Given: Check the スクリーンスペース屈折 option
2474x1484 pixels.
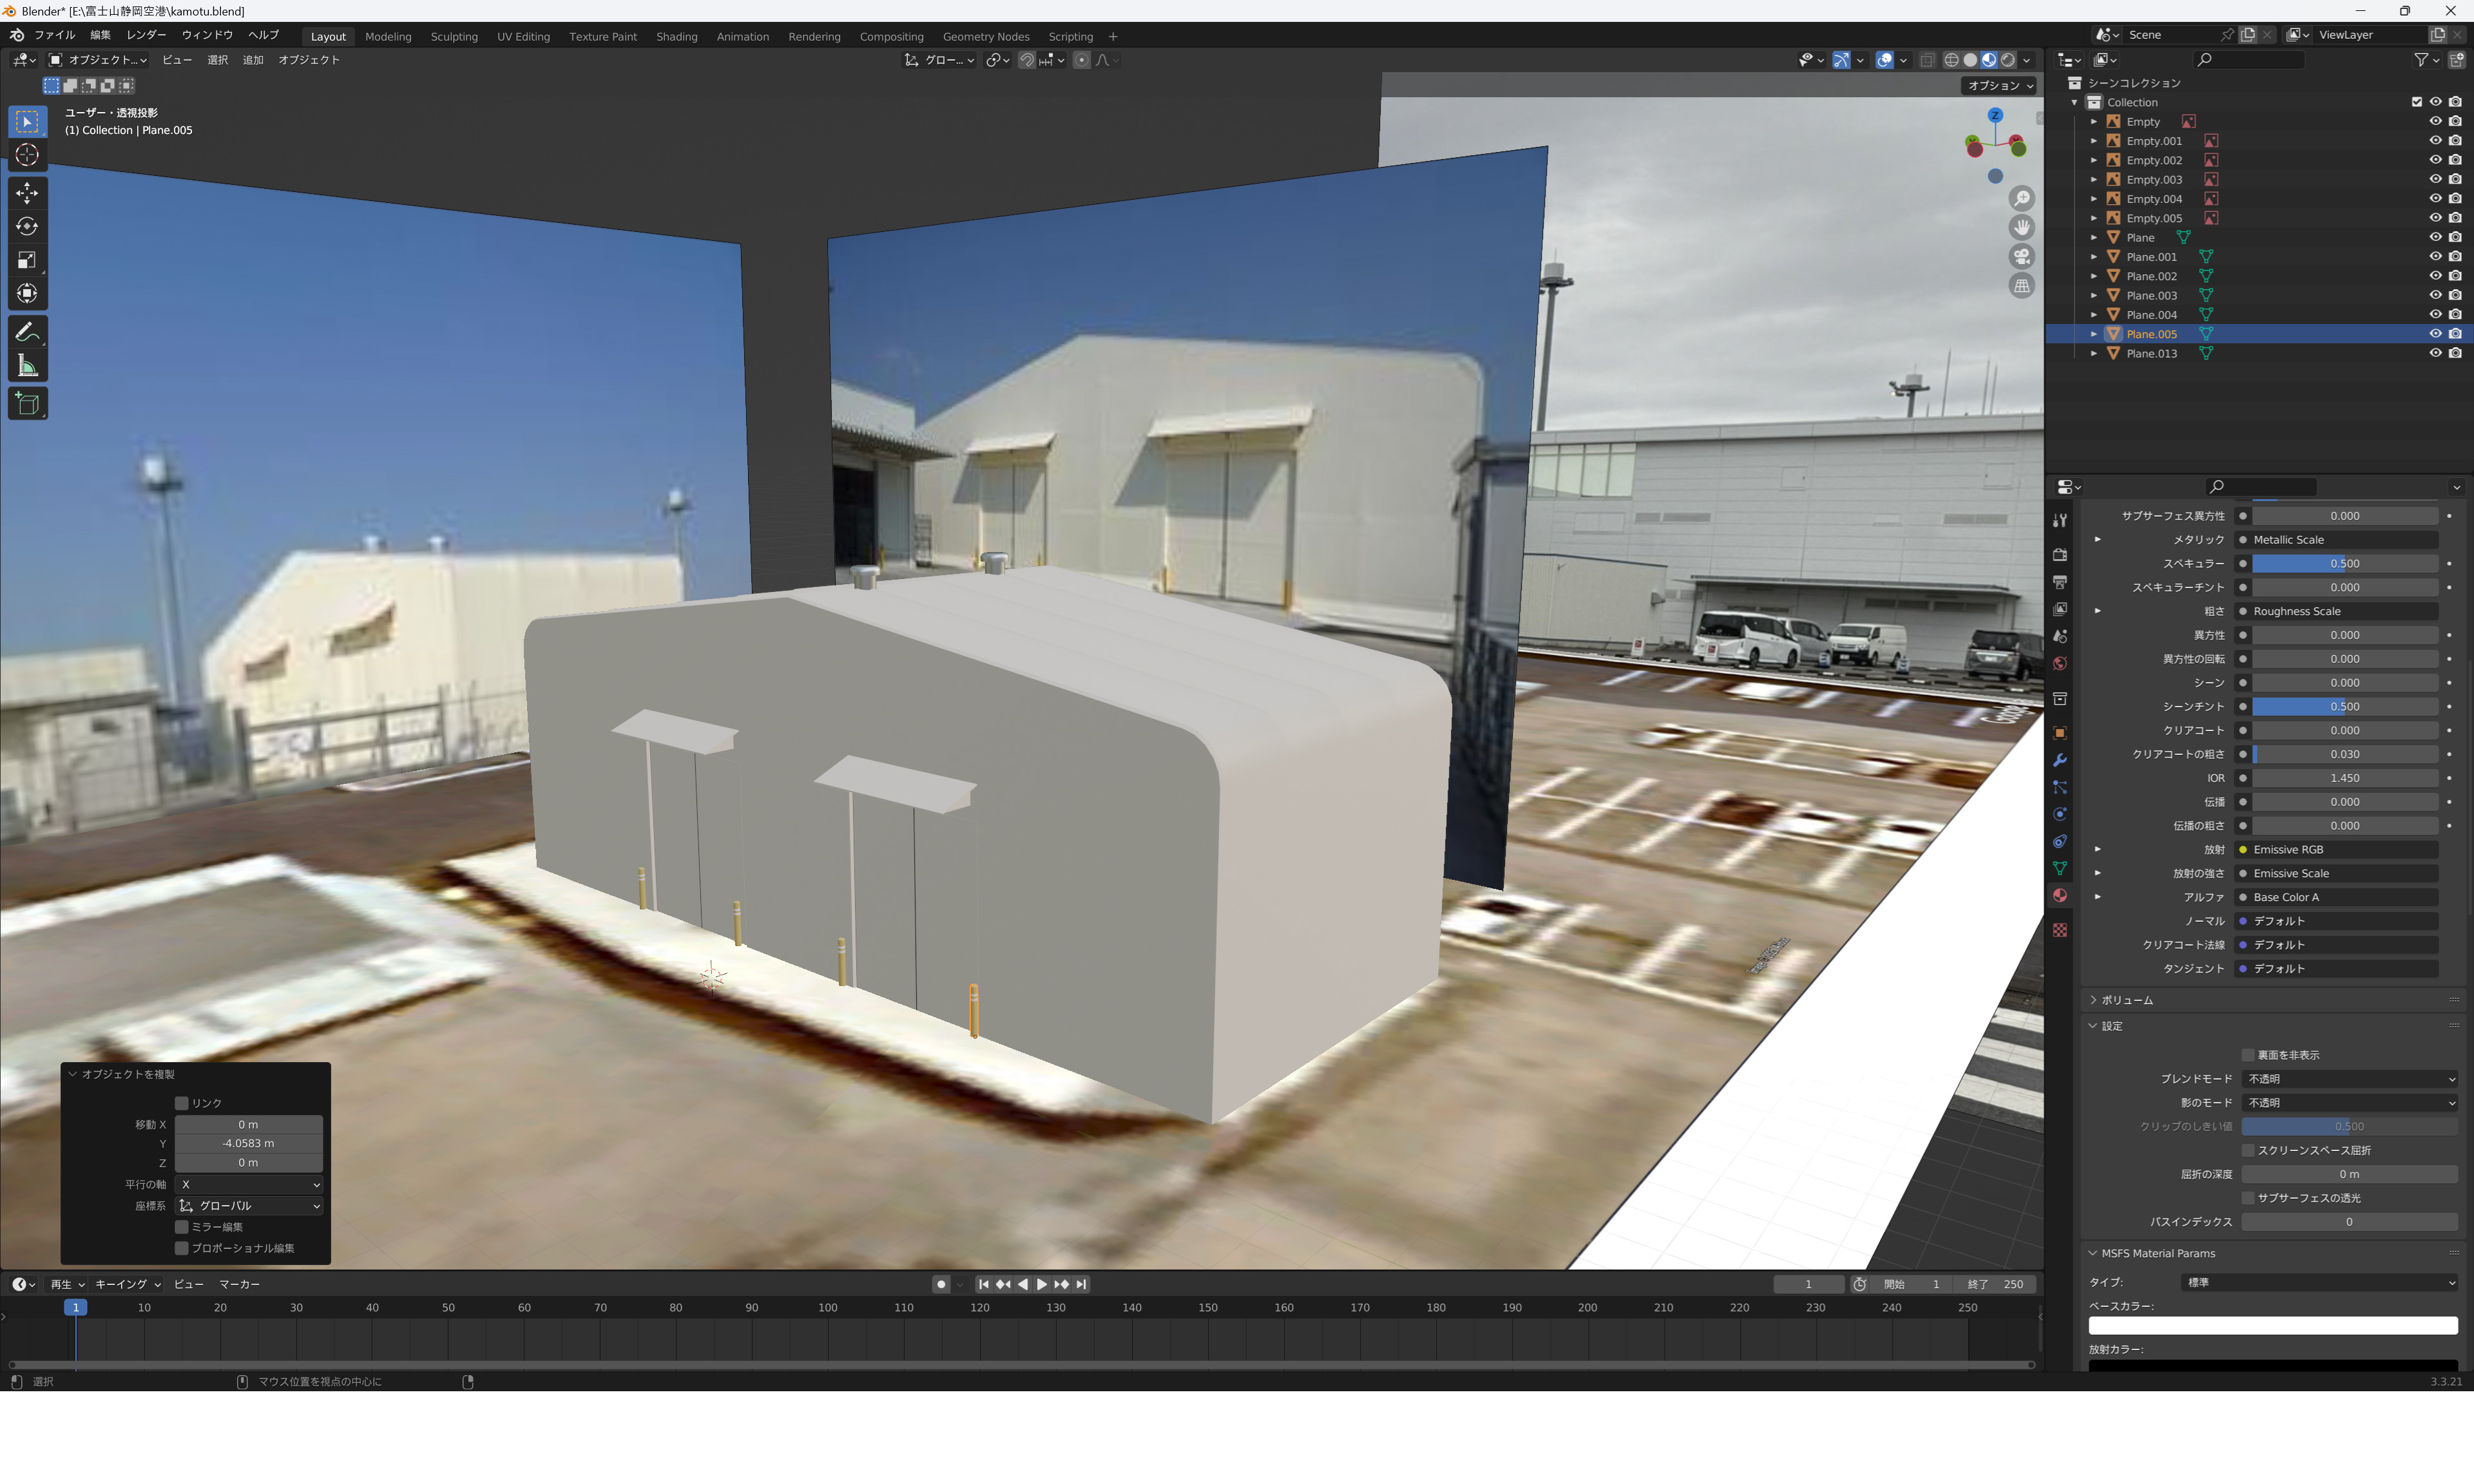Looking at the screenshot, I should 2248,1150.
